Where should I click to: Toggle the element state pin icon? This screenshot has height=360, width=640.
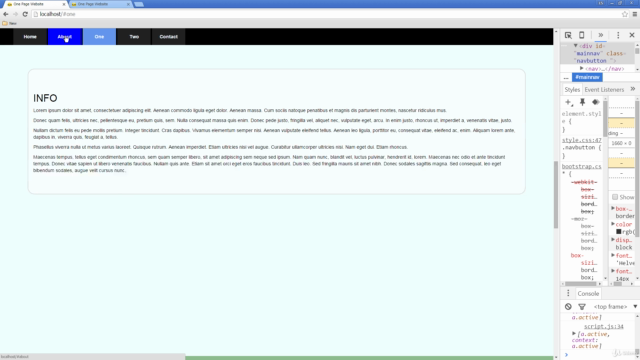click(582, 102)
